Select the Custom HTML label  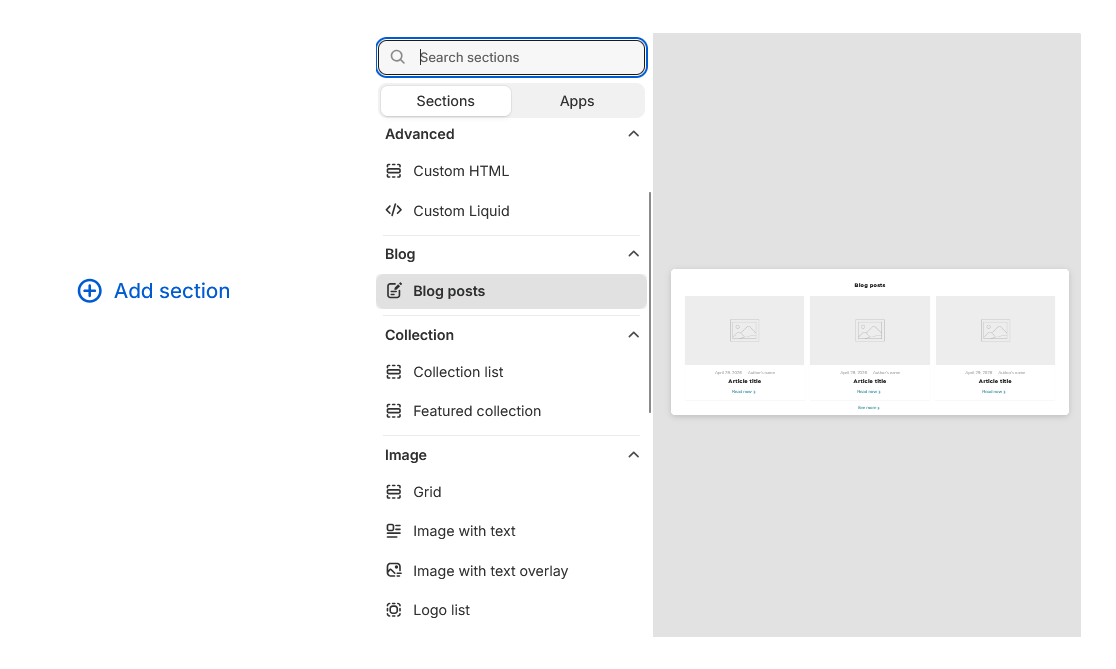461,171
